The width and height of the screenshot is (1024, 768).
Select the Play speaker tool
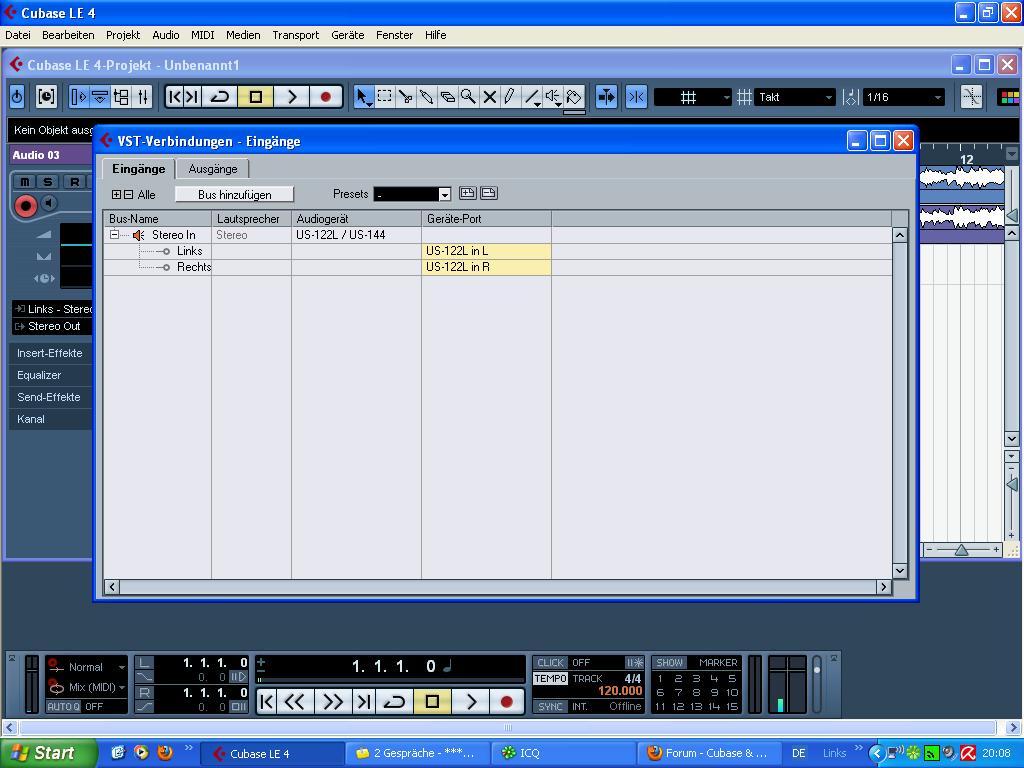pos(553,97)
